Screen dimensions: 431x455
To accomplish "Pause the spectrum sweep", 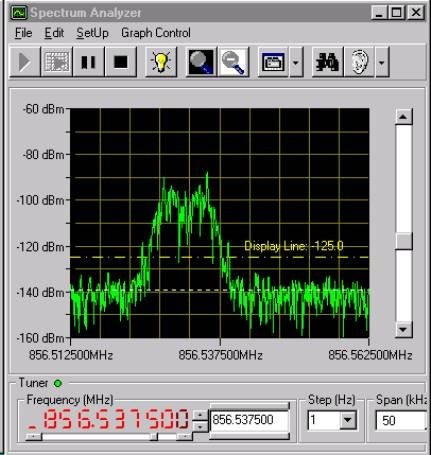I will [x=89, y=62].
